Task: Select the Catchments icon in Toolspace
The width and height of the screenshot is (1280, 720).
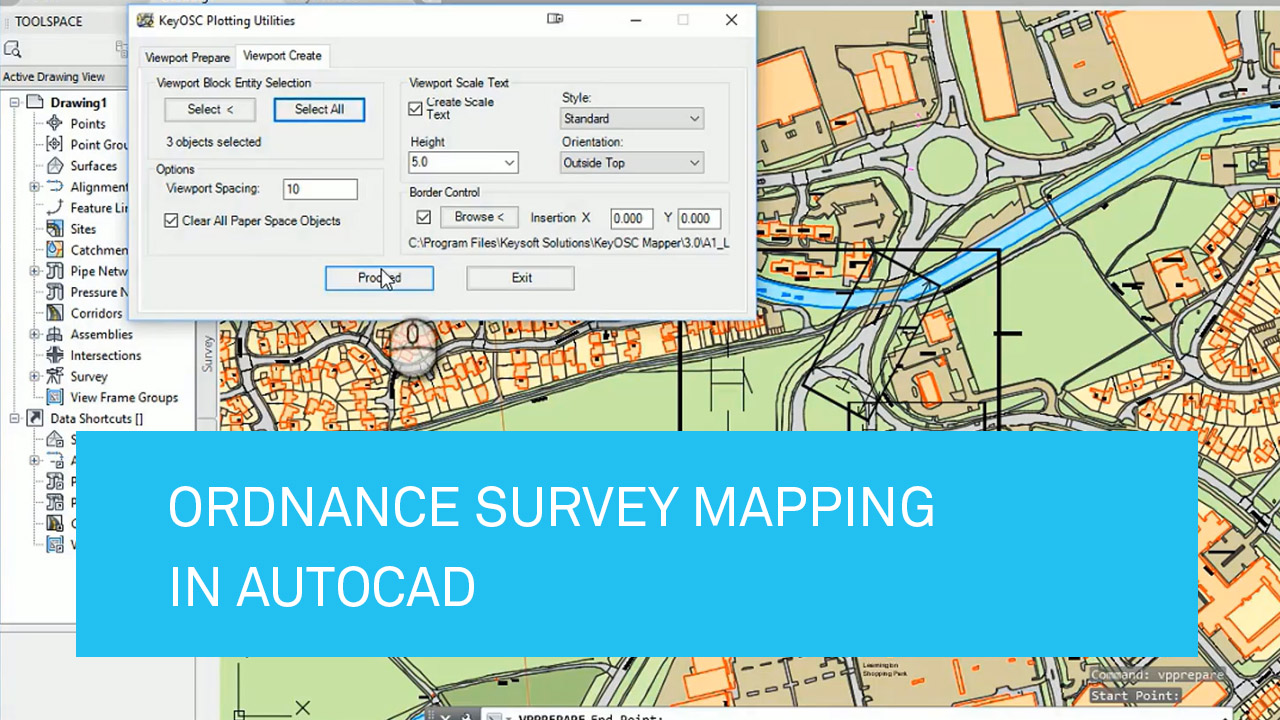Action: tap(55, 250)
